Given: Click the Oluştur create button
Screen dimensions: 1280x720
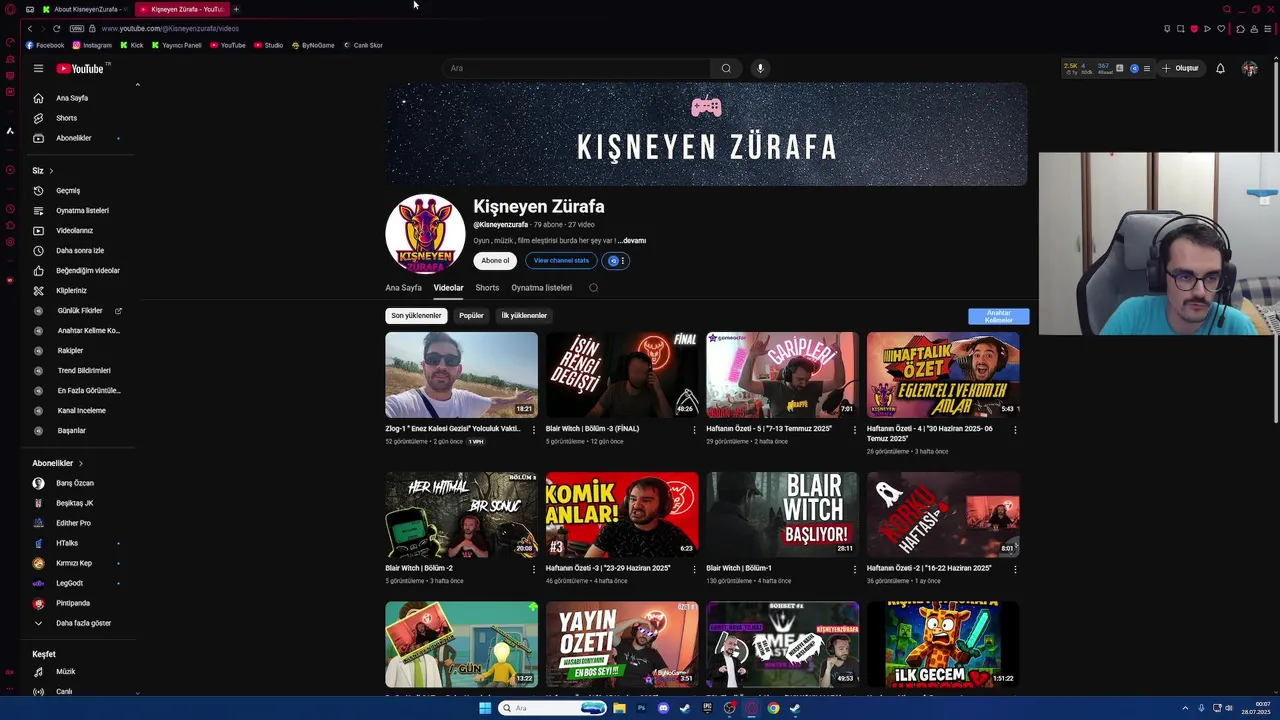Looking at the screenshot, I should tap(1180, 68).
